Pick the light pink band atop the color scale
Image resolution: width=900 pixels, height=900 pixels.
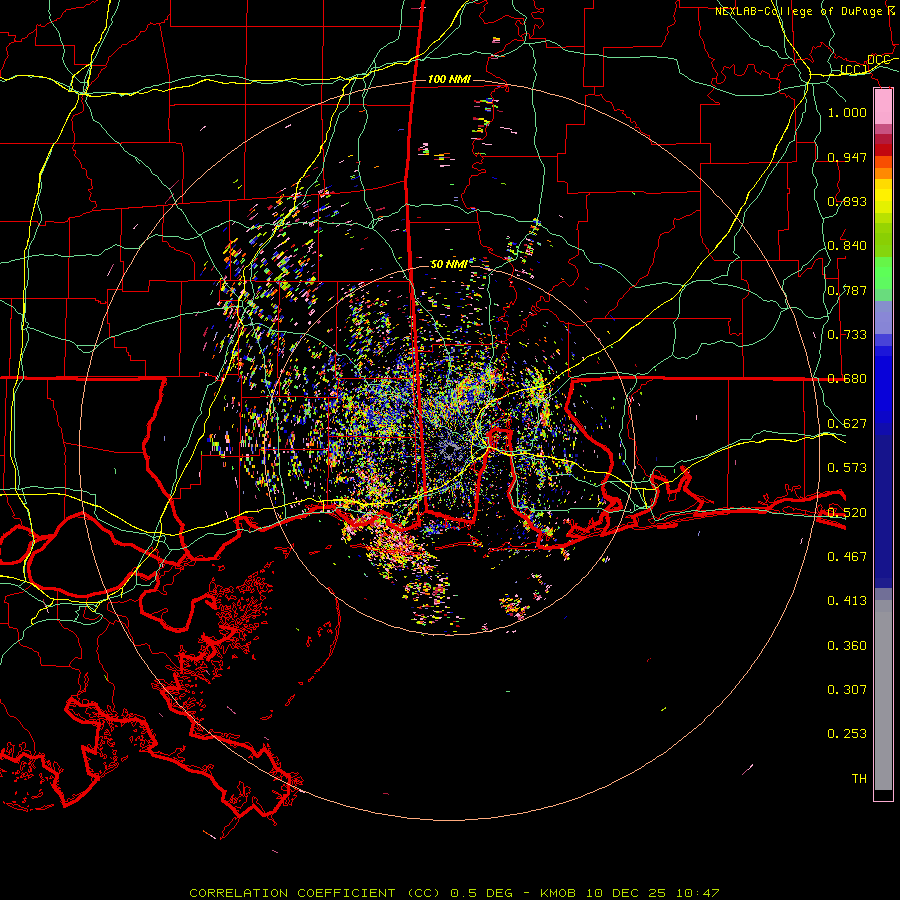click(x=883, y=106)
